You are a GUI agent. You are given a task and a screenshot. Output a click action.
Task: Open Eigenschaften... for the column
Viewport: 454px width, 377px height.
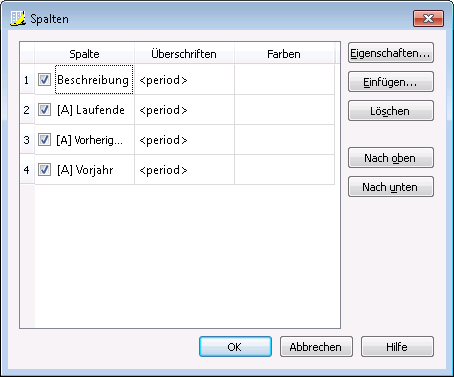point(391,53)
